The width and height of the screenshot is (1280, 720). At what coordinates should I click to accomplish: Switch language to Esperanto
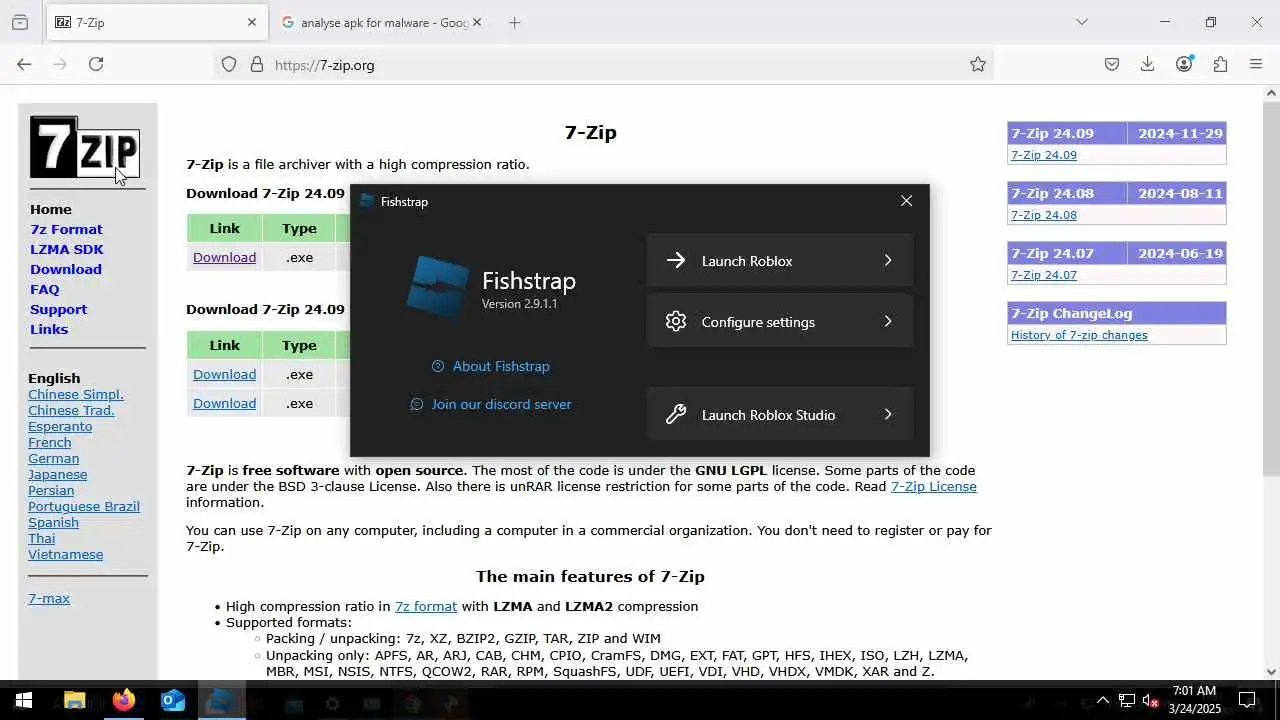60,426
